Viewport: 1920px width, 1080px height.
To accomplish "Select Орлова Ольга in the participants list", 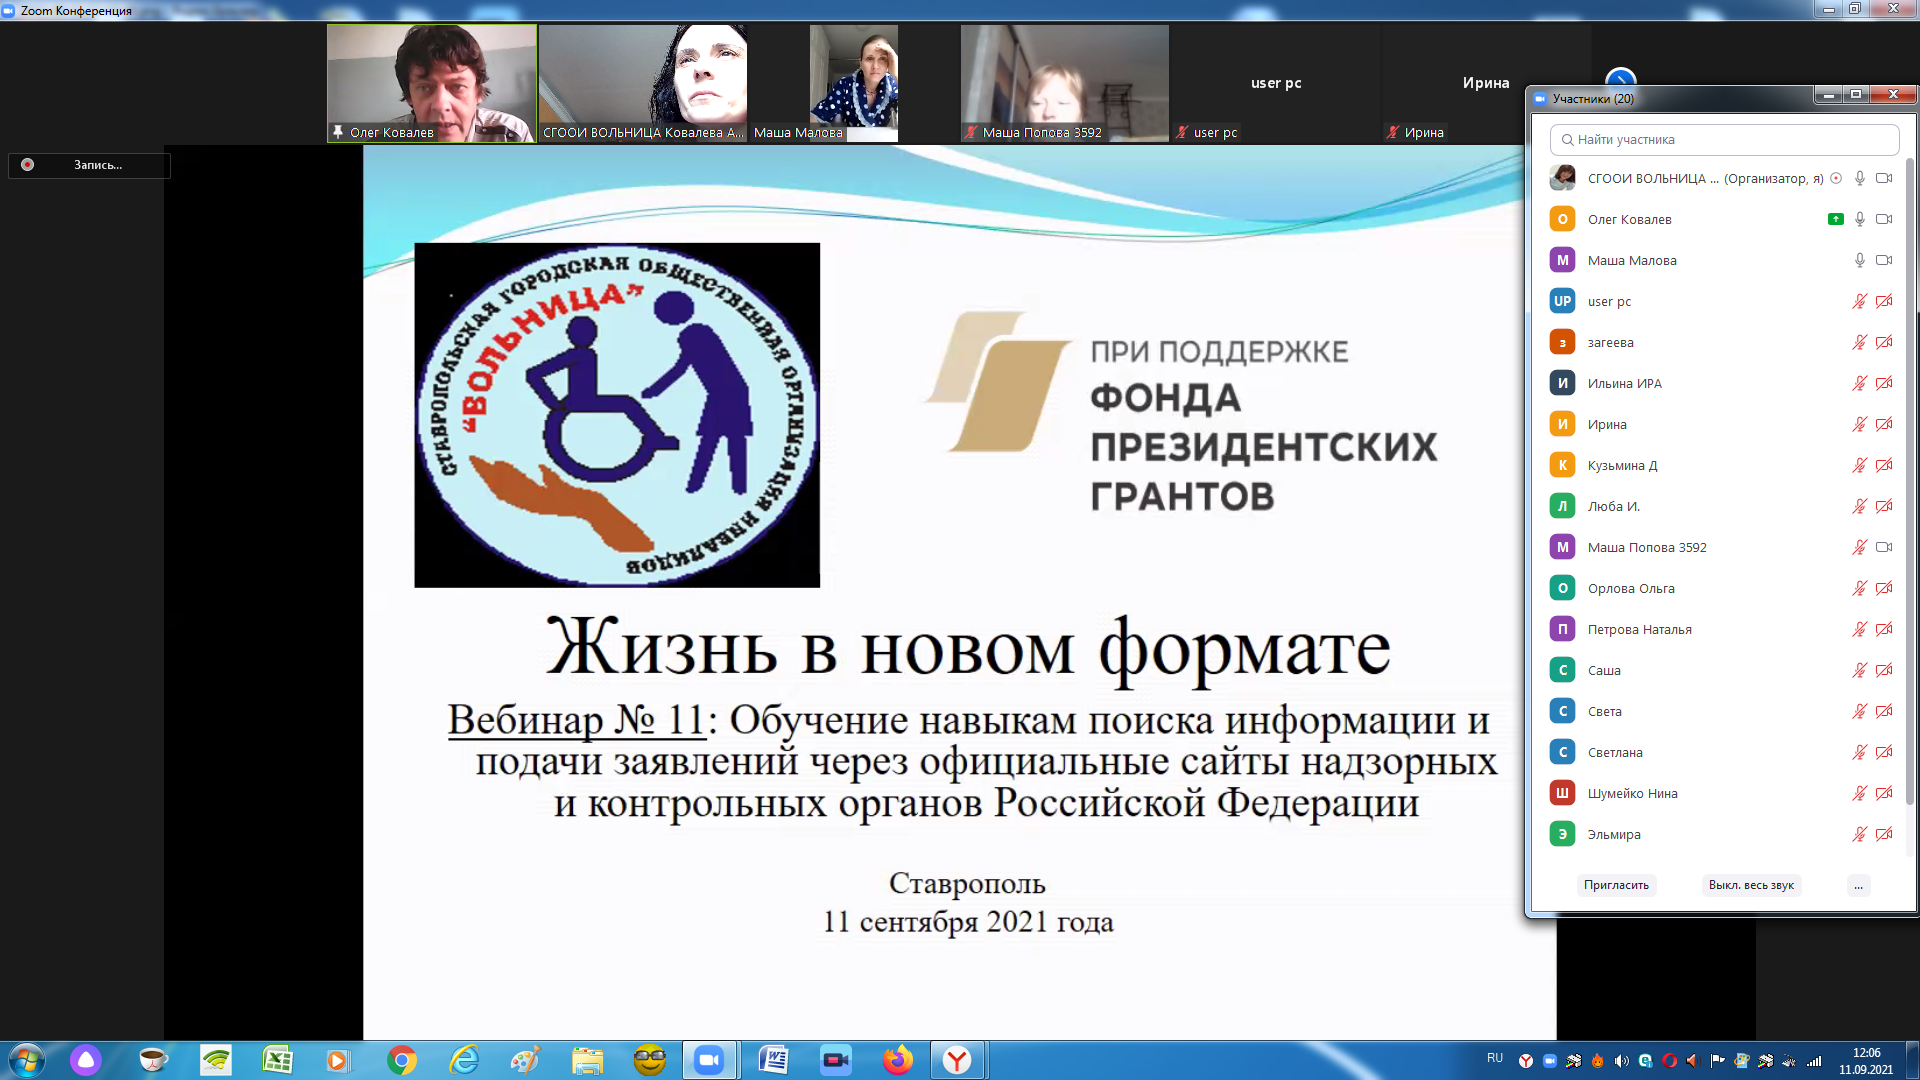I will point(1720,588).
